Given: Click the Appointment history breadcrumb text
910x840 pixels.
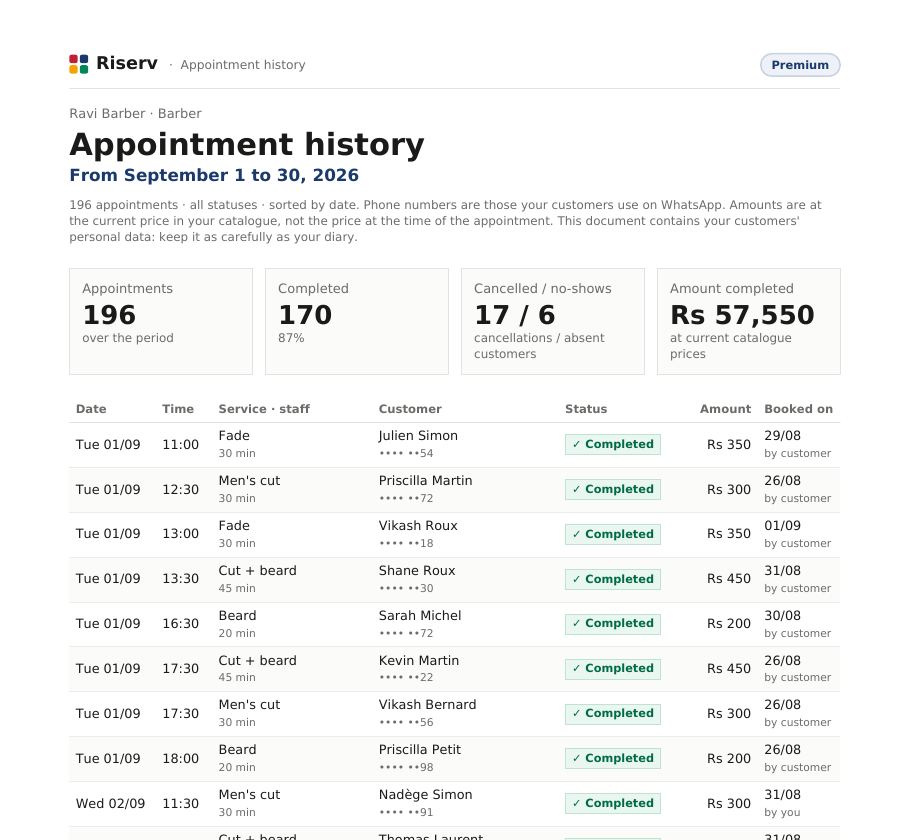Looking at the screenshot, I should (x=243, y=64).
